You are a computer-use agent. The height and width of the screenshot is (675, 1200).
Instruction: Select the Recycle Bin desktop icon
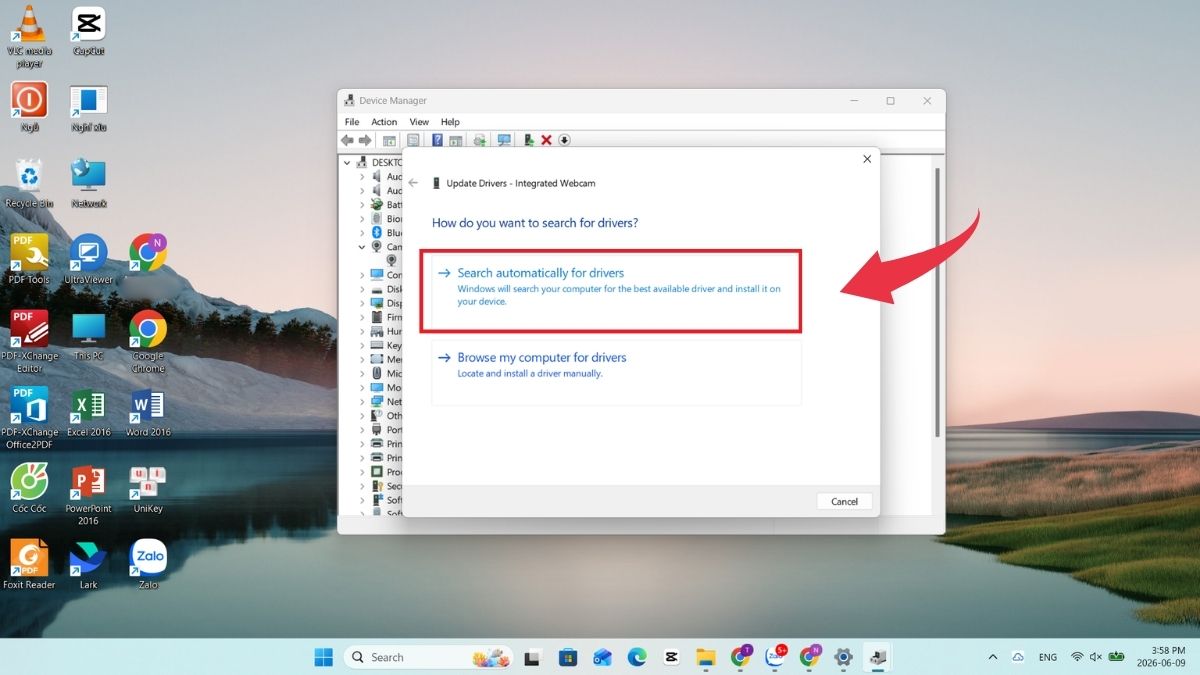(x=30, y=183)
